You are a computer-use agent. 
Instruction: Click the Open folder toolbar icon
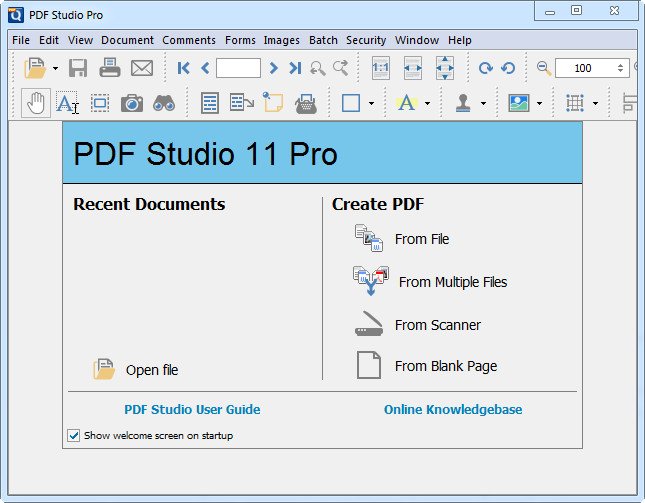pyautogui.click(x=35, y=68)
